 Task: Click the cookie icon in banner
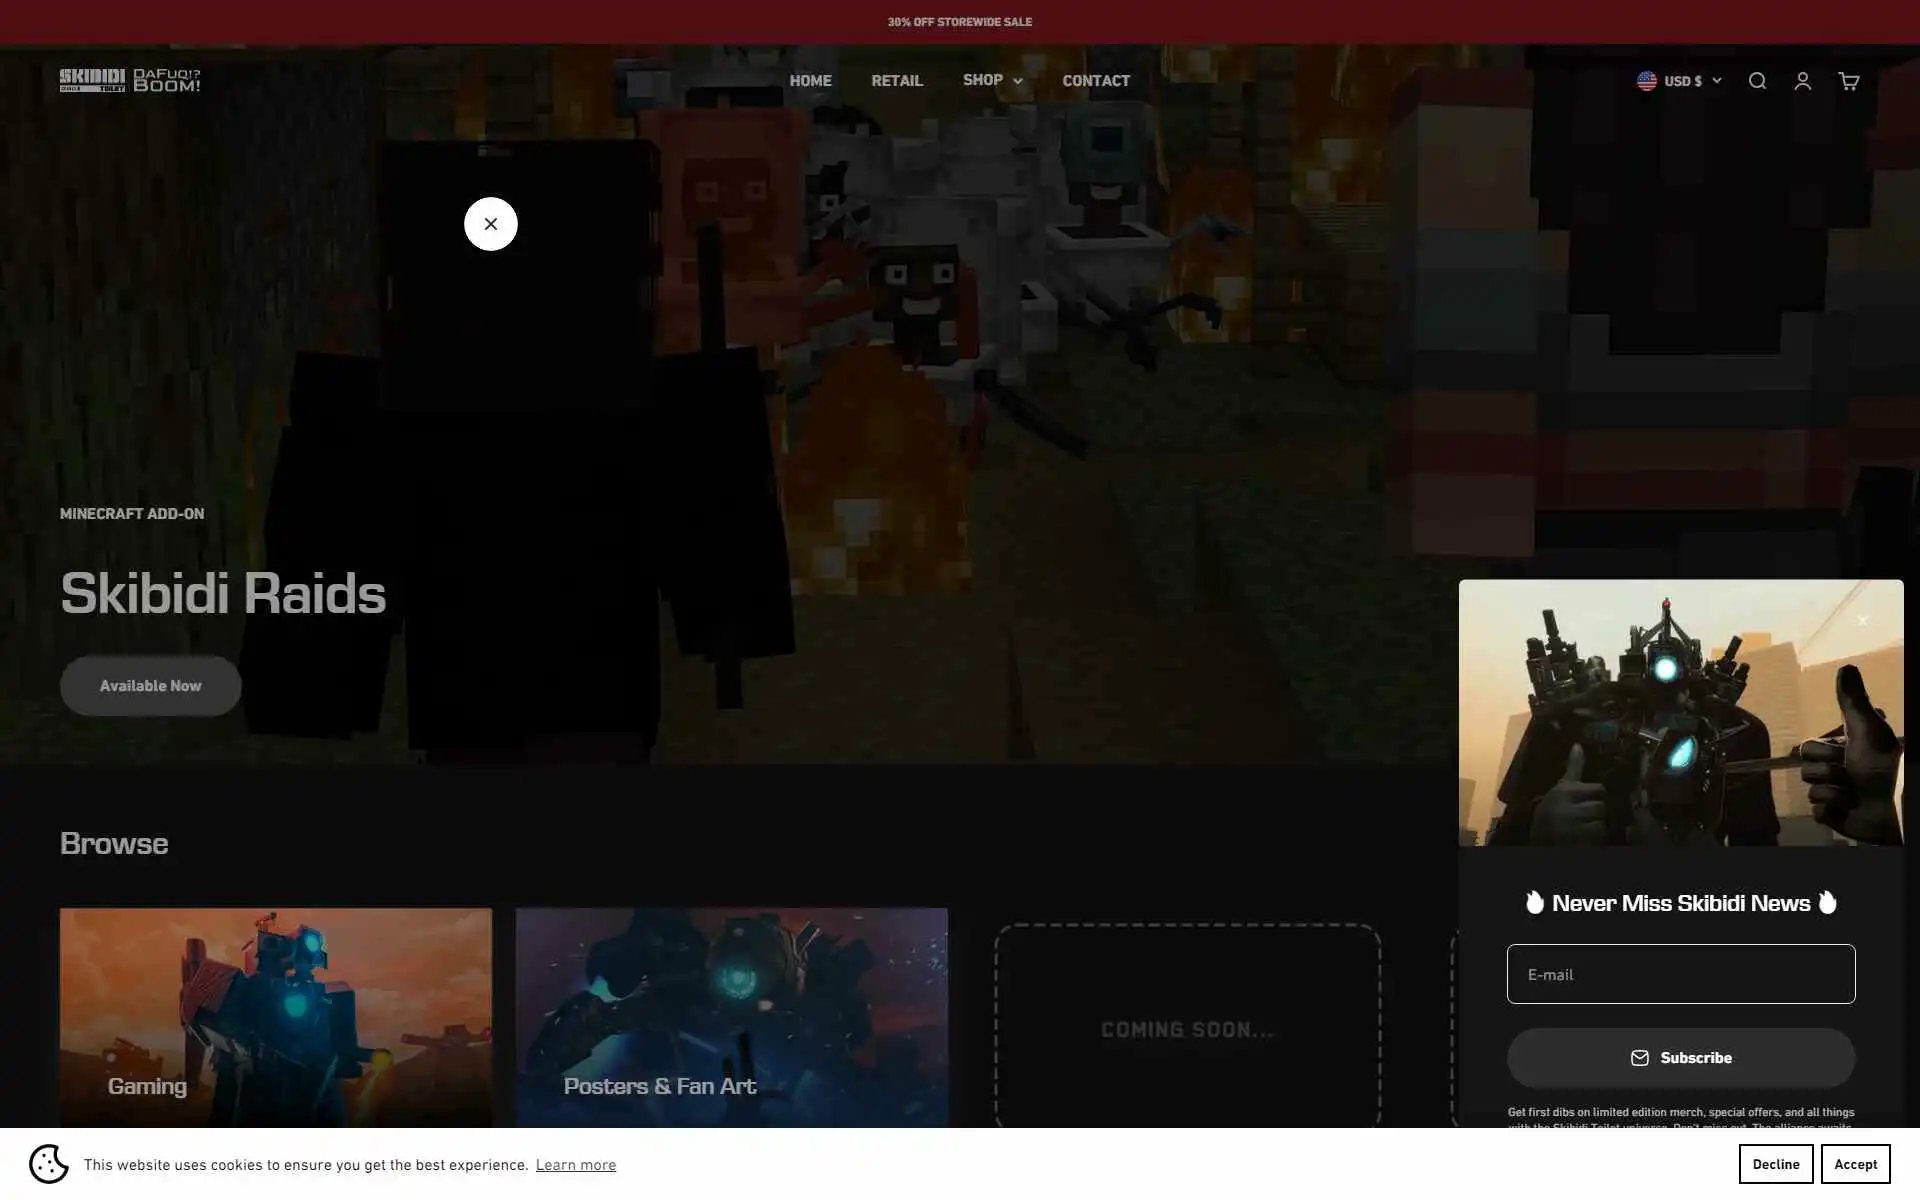[48, 1164]
